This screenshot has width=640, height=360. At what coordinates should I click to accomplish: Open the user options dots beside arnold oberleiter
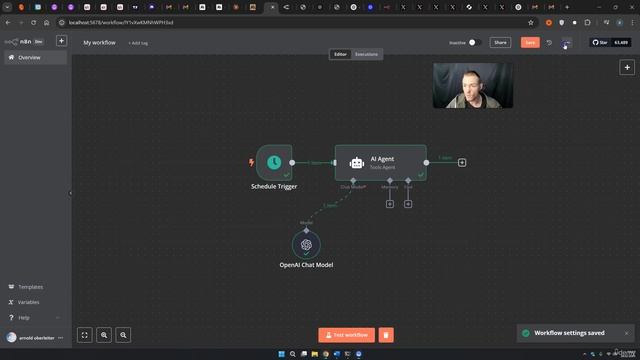tap(61, 338)
